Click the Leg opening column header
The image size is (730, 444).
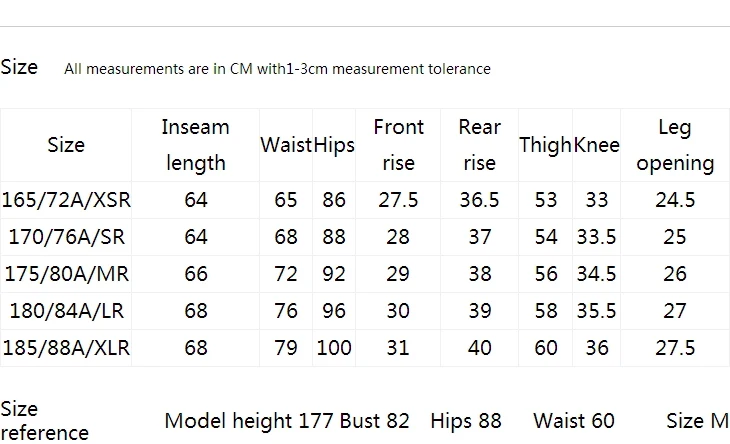(x=675, y=145)
